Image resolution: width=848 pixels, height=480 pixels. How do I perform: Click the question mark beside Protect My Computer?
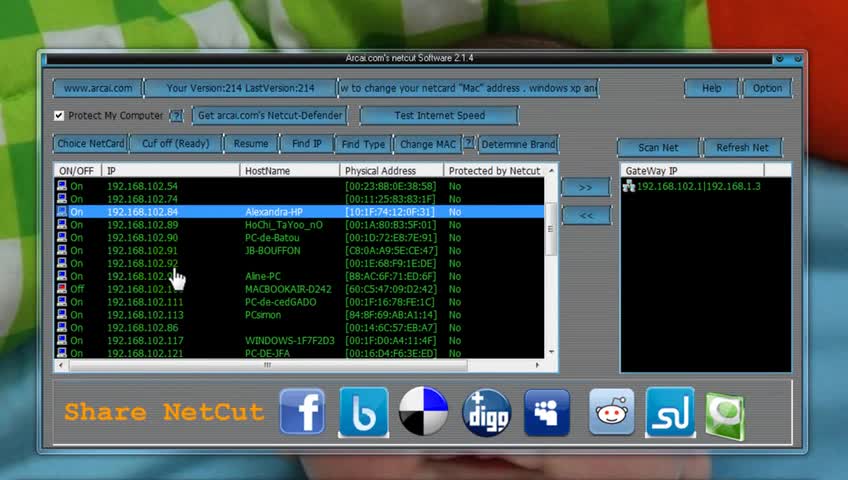click(x=176, y=116)
